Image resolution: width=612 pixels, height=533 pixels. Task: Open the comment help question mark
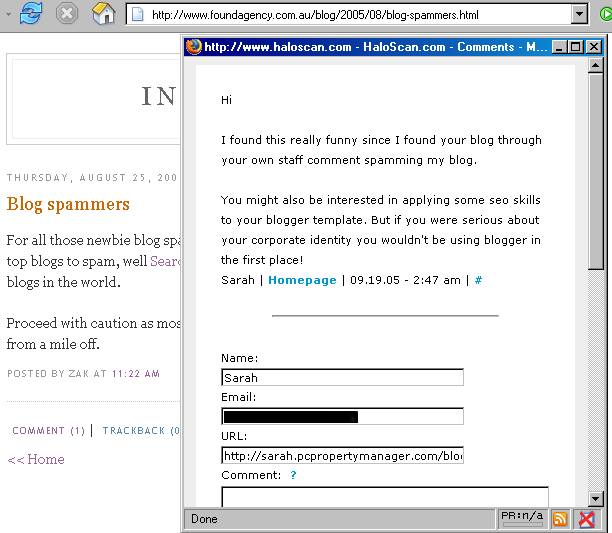(x=293, y=475)
